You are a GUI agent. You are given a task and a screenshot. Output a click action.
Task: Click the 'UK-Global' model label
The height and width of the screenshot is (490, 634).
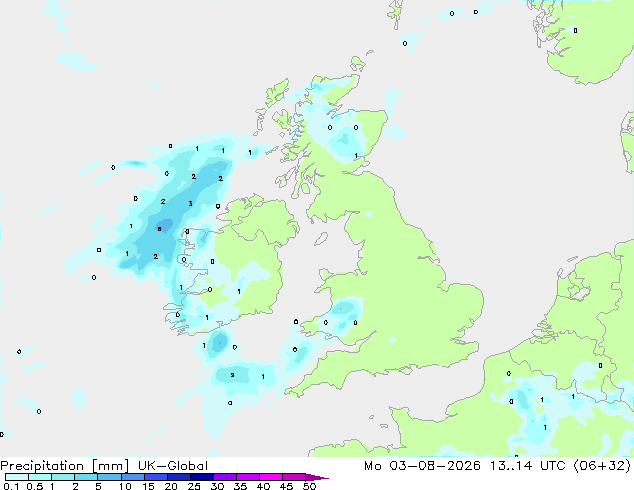point(173,466)
